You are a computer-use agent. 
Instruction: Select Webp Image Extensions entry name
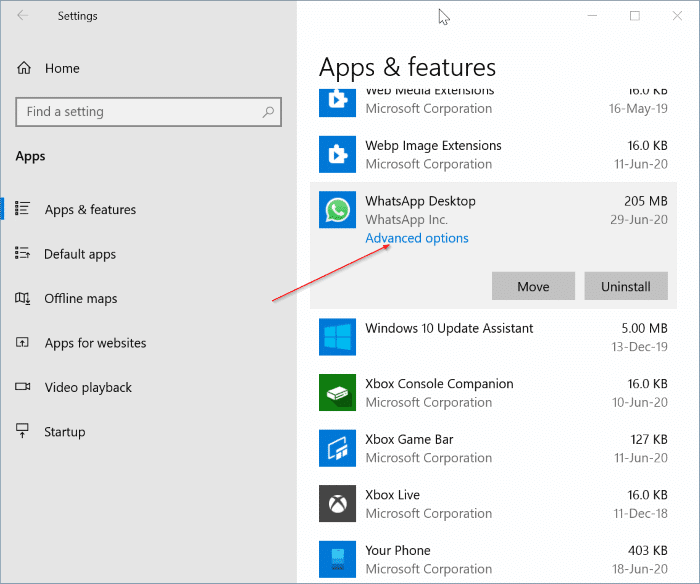433,146
